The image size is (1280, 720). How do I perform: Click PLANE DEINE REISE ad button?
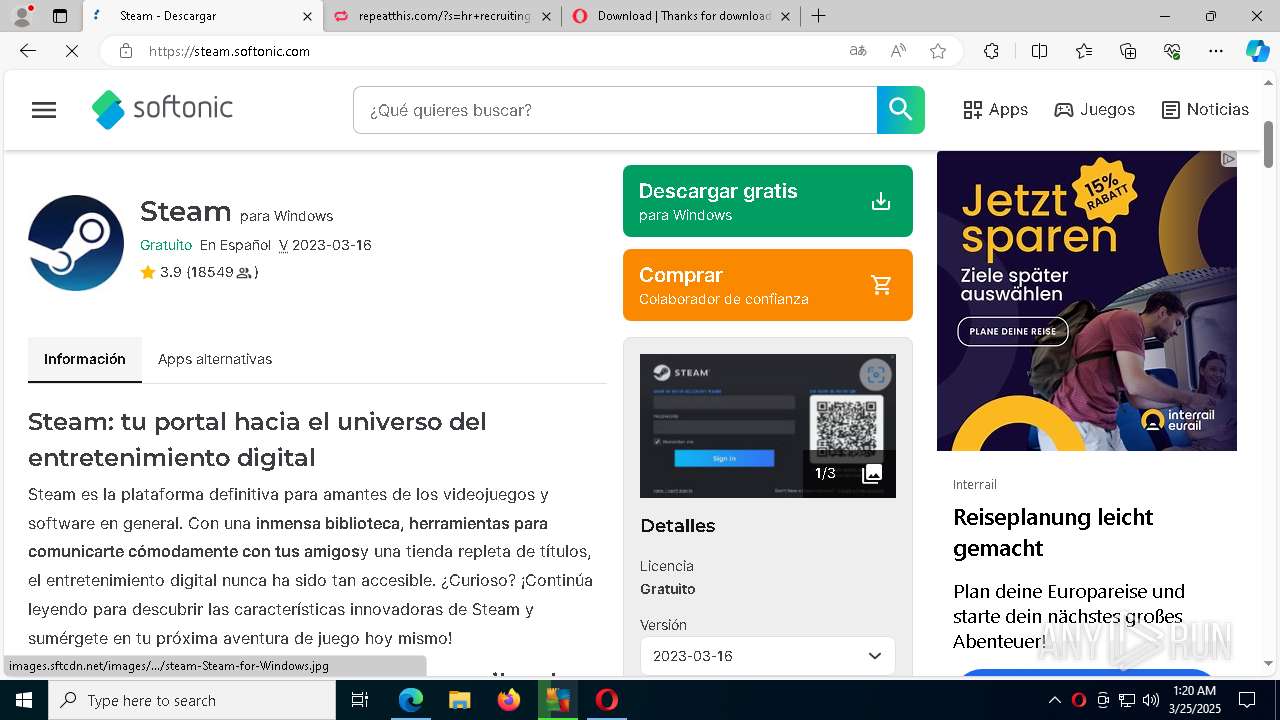[x=1013, y=331]
